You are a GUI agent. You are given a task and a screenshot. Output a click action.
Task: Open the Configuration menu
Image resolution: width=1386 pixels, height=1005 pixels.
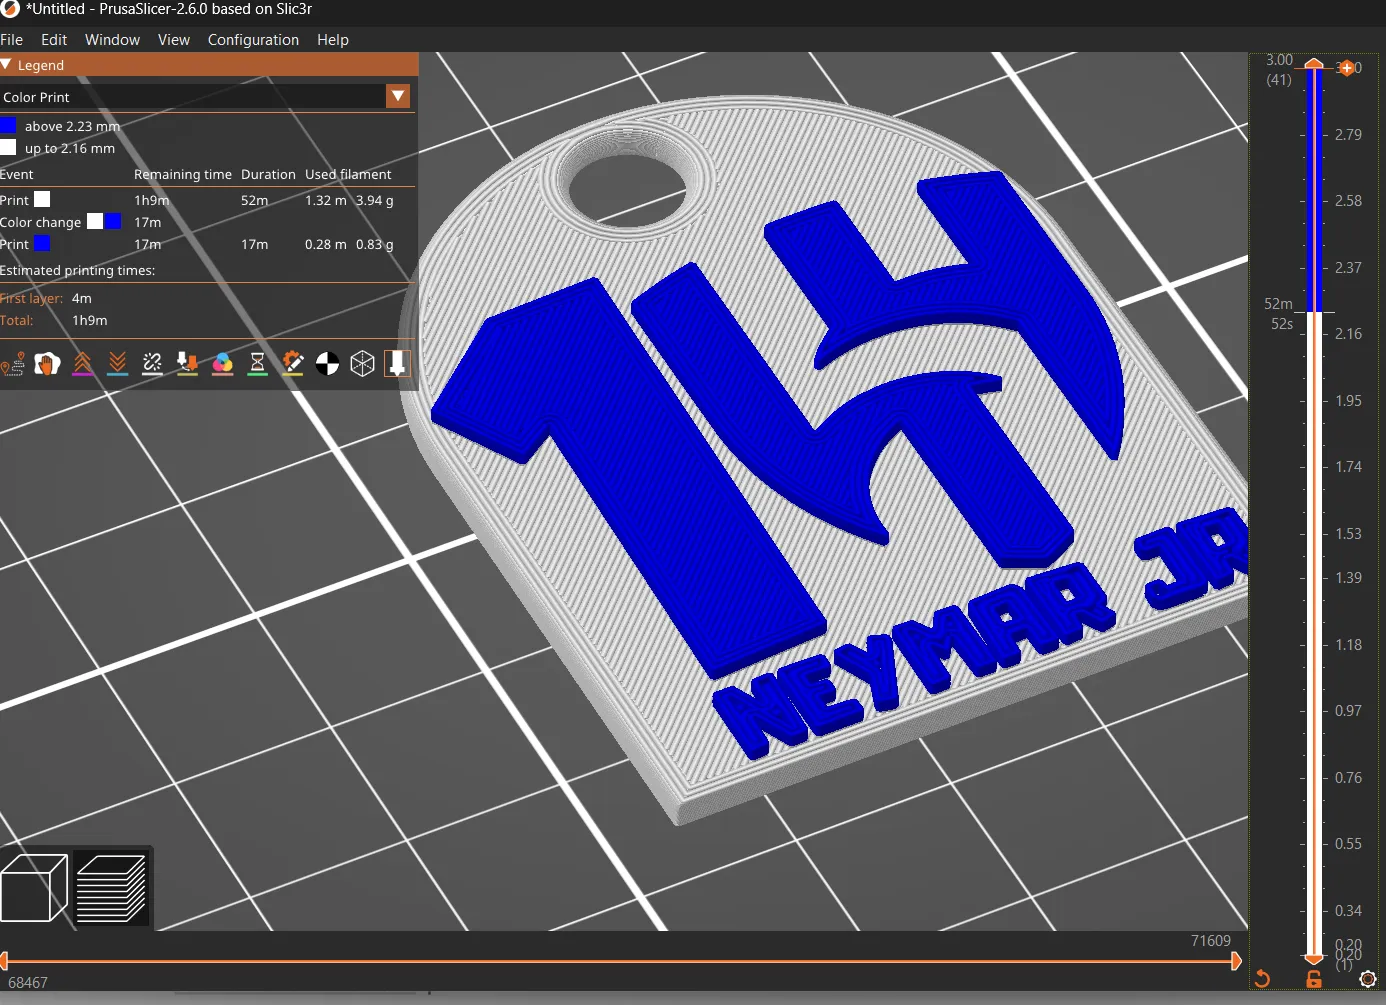tap(253, 40)
